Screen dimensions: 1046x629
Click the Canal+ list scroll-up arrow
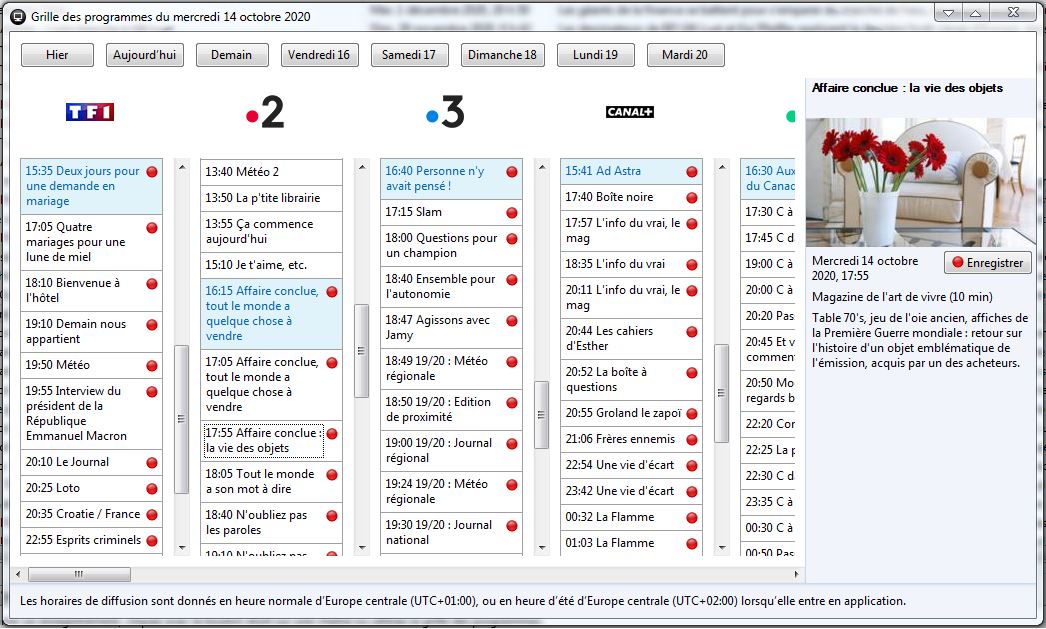(x=722, y=167)
